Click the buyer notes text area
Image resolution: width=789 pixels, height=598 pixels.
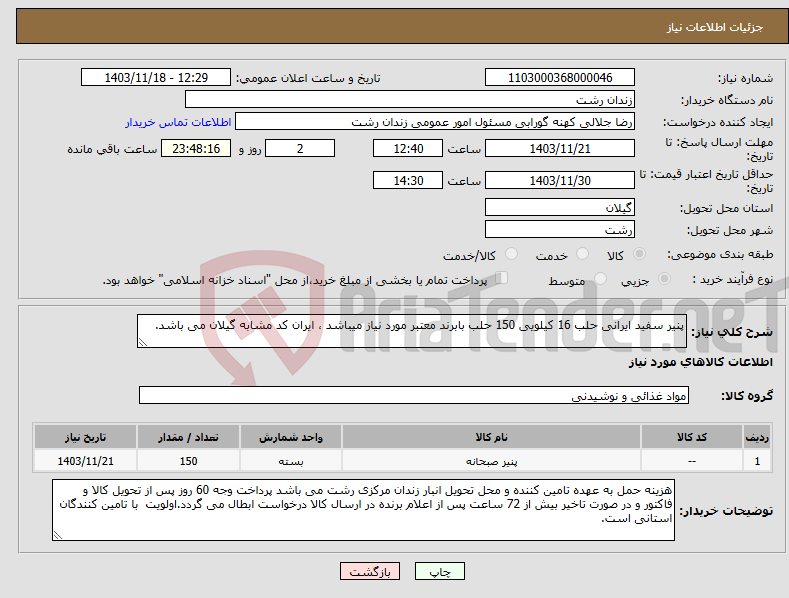tap(363, 510)
